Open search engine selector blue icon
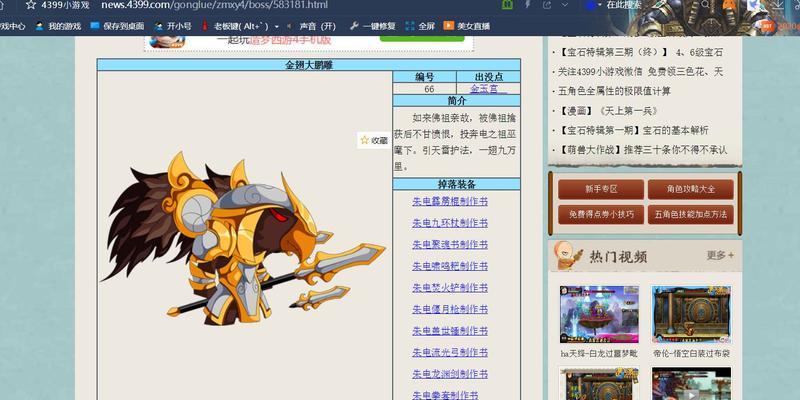Screen dimensions: 800x400 point(591,5)
